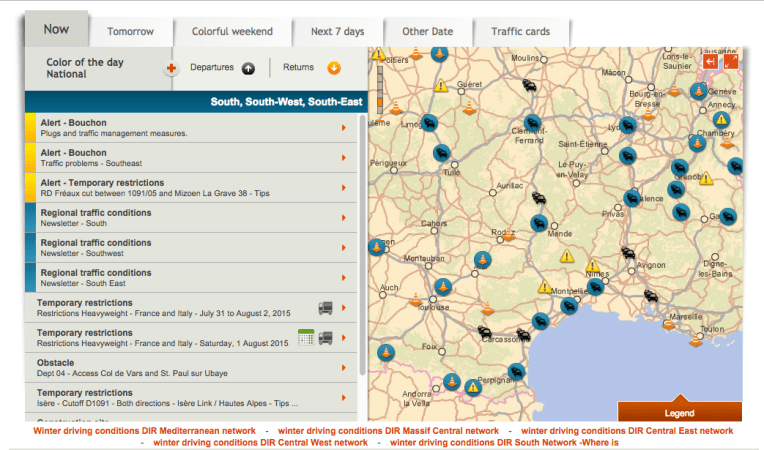Click plus icon beside Color of the day
The height and width of the screenshot is (450, 764).
171,68
